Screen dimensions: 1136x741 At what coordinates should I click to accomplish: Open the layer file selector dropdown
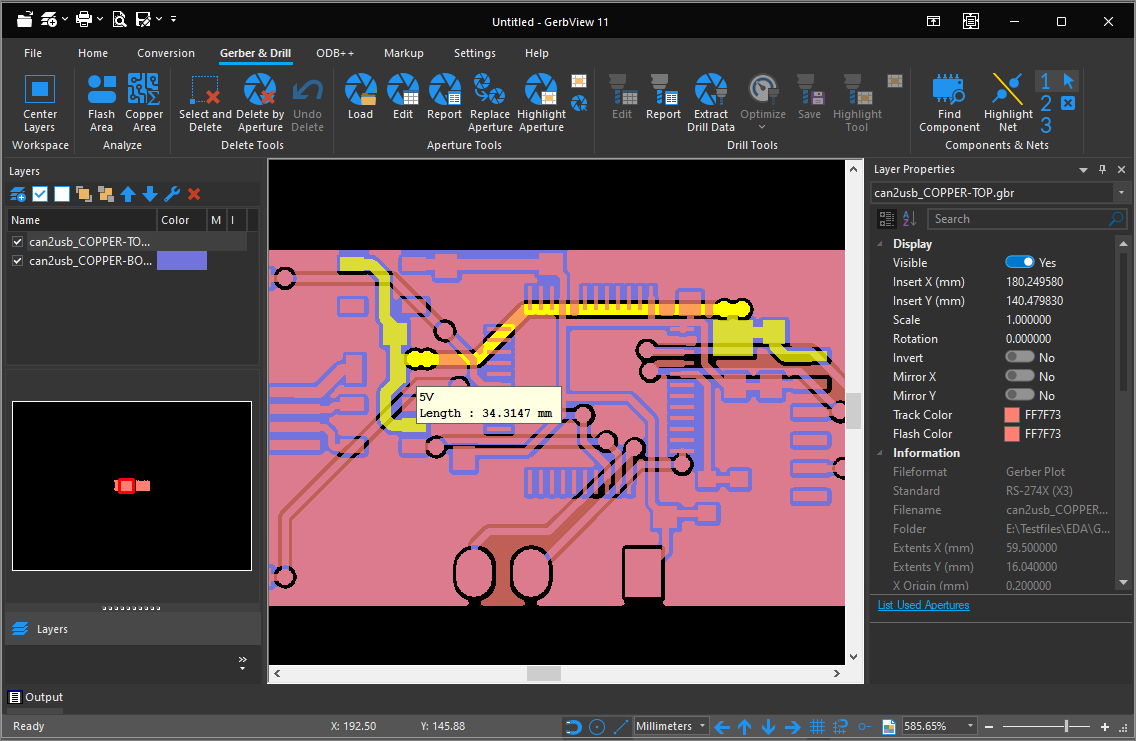tap(1121, 193)
